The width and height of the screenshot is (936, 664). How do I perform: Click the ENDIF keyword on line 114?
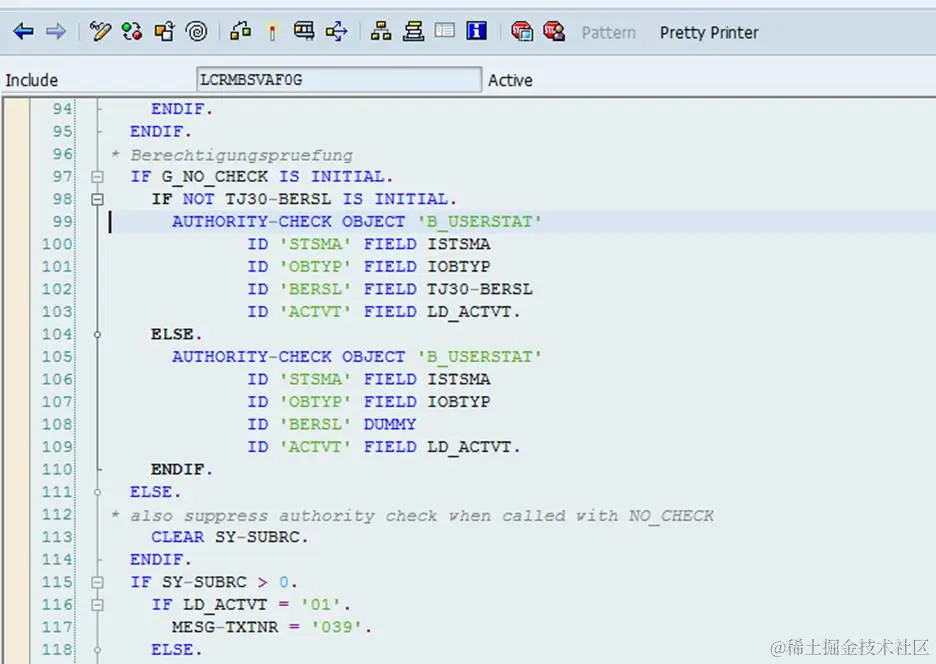click(156, 560)
